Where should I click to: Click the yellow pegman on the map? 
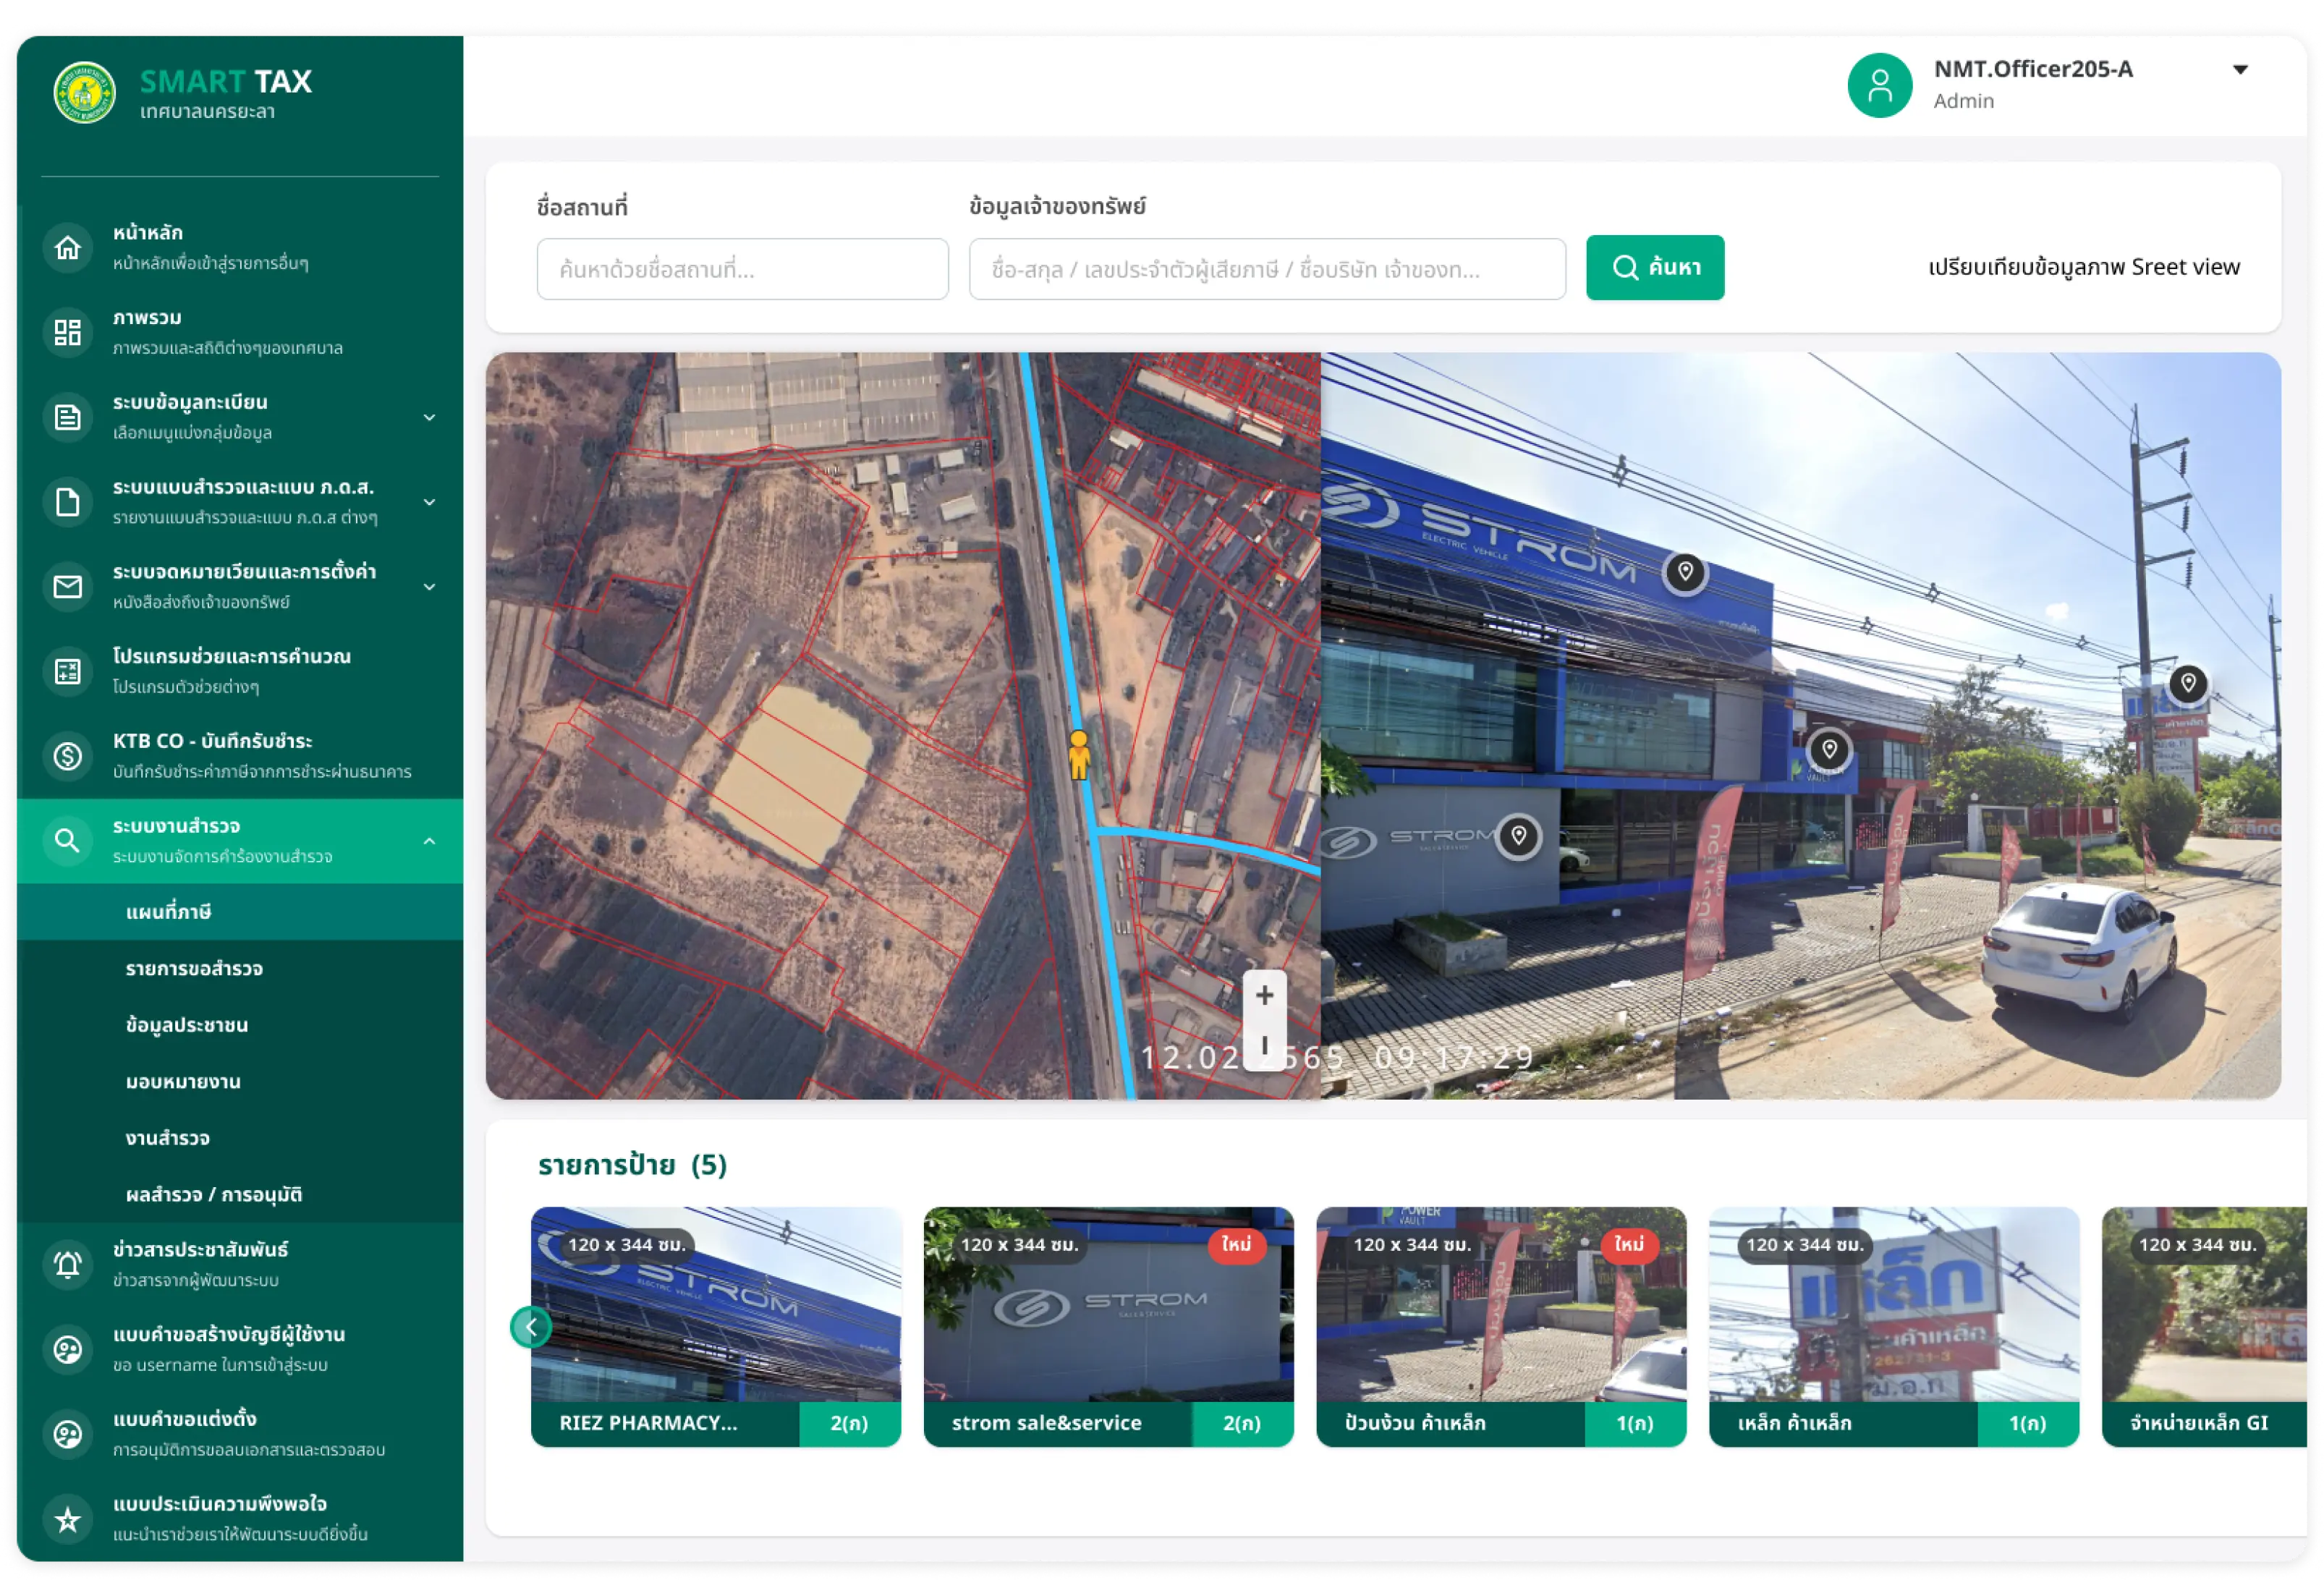click(1078, 756)
